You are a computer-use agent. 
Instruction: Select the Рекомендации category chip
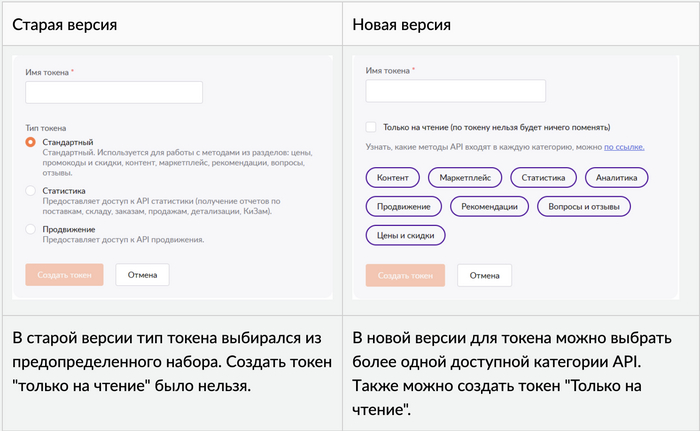tap(490, 207)
